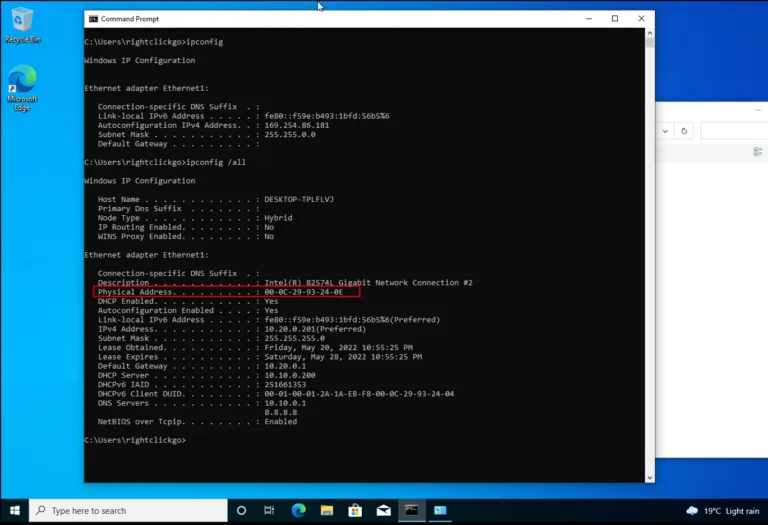This screenshot has height=525, width=768.
Task: Close the Command Prompt window
Action: [642, 19]
